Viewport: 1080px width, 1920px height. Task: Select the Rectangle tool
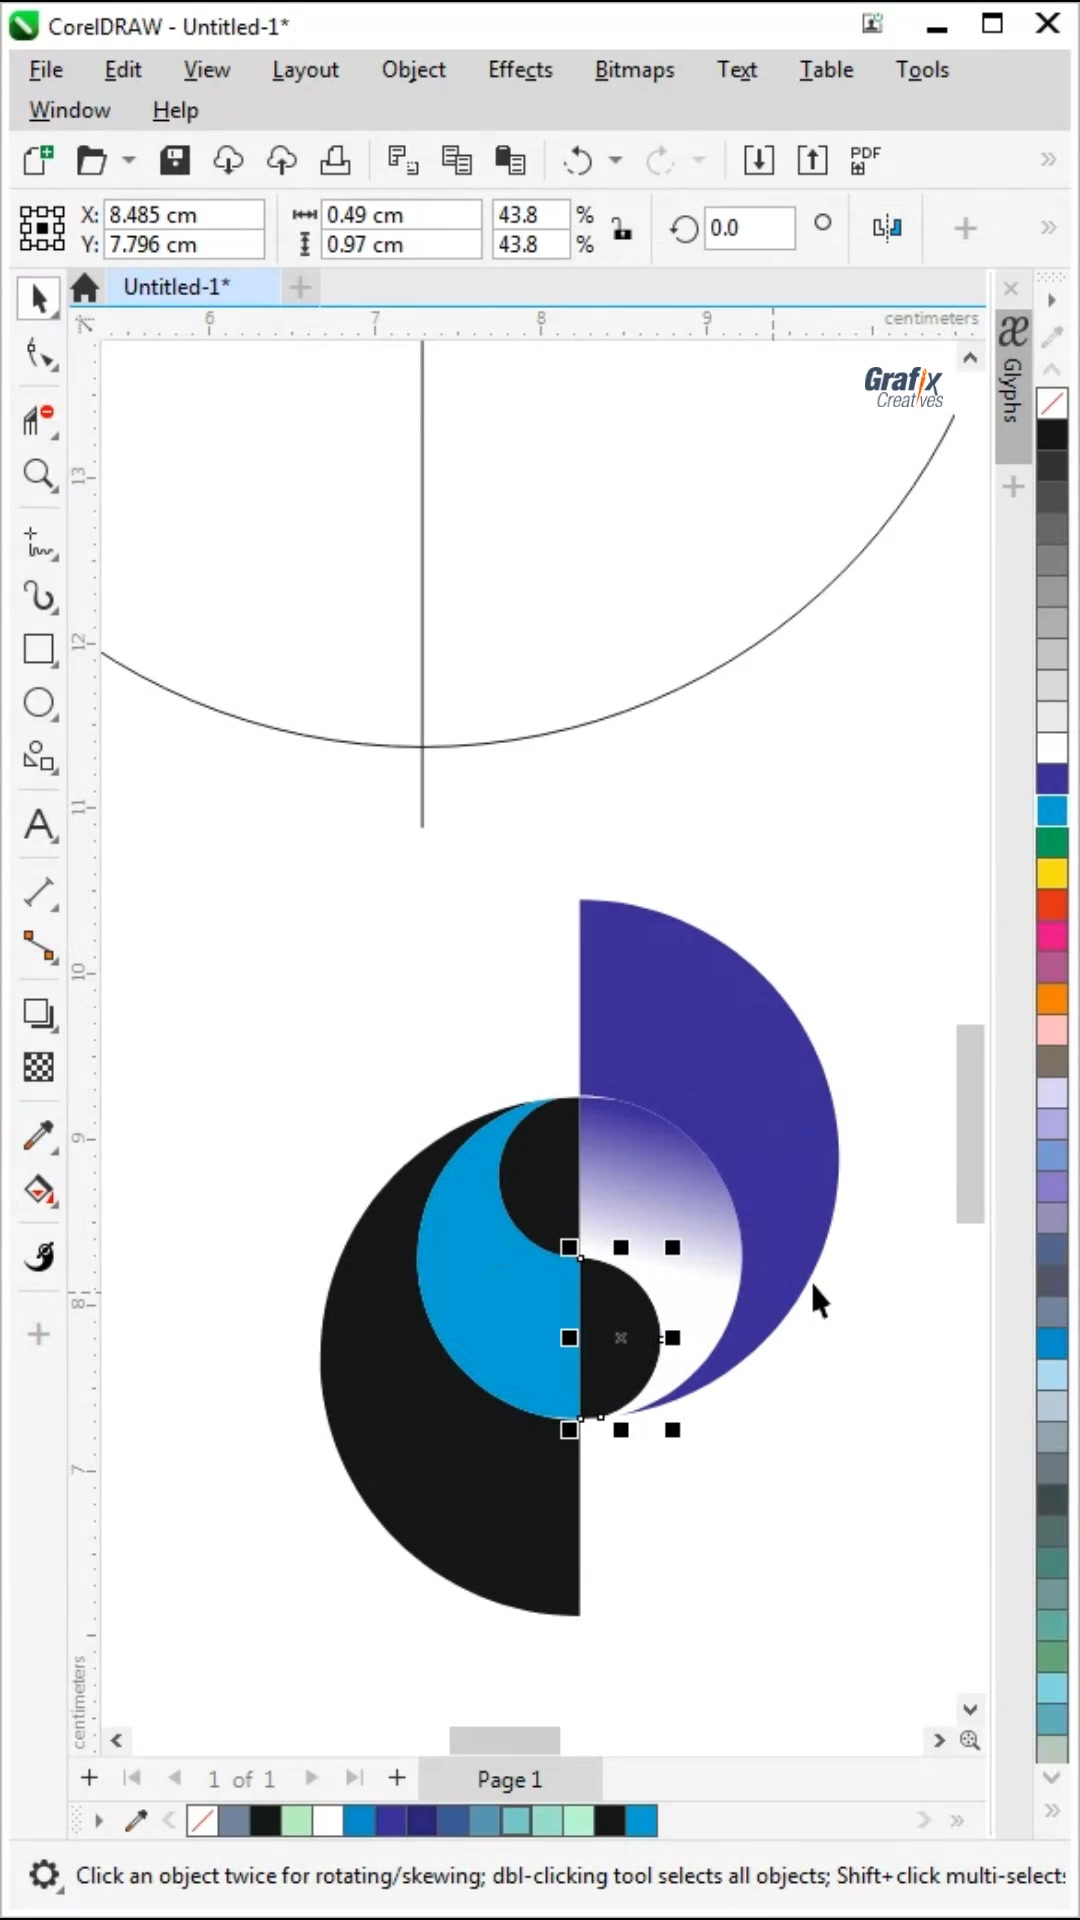(39, 650)
